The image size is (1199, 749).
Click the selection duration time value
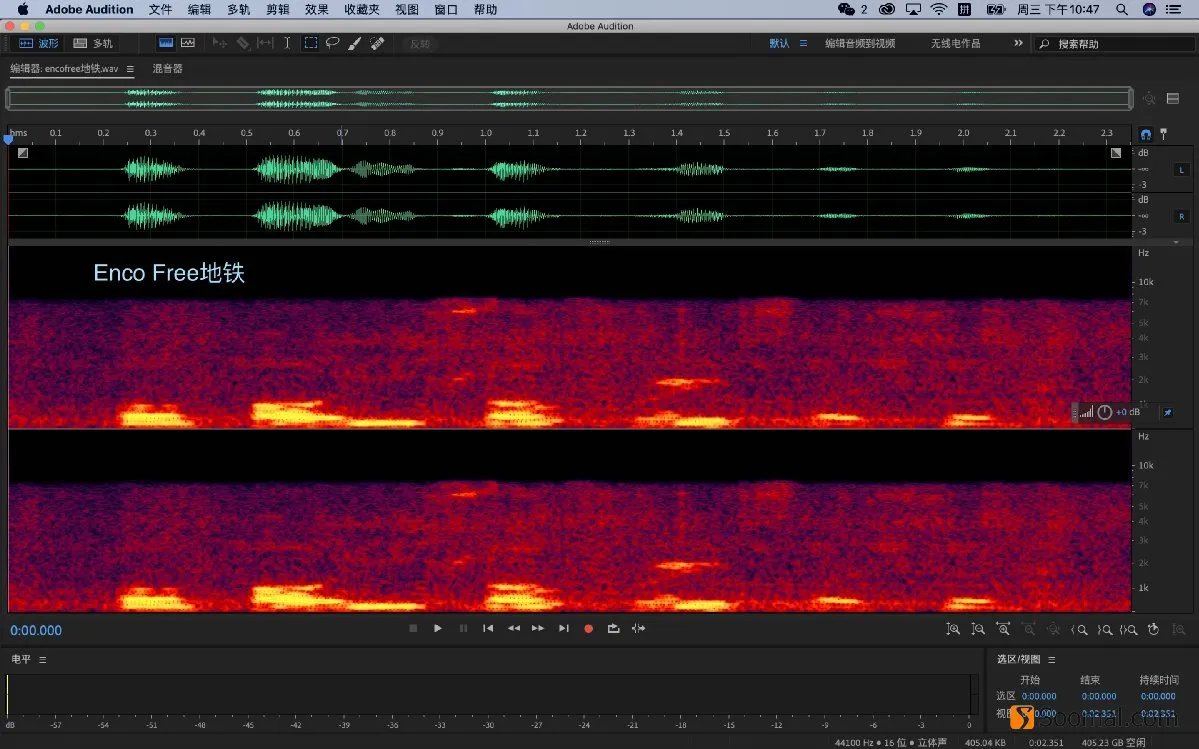pos(1158,696)
